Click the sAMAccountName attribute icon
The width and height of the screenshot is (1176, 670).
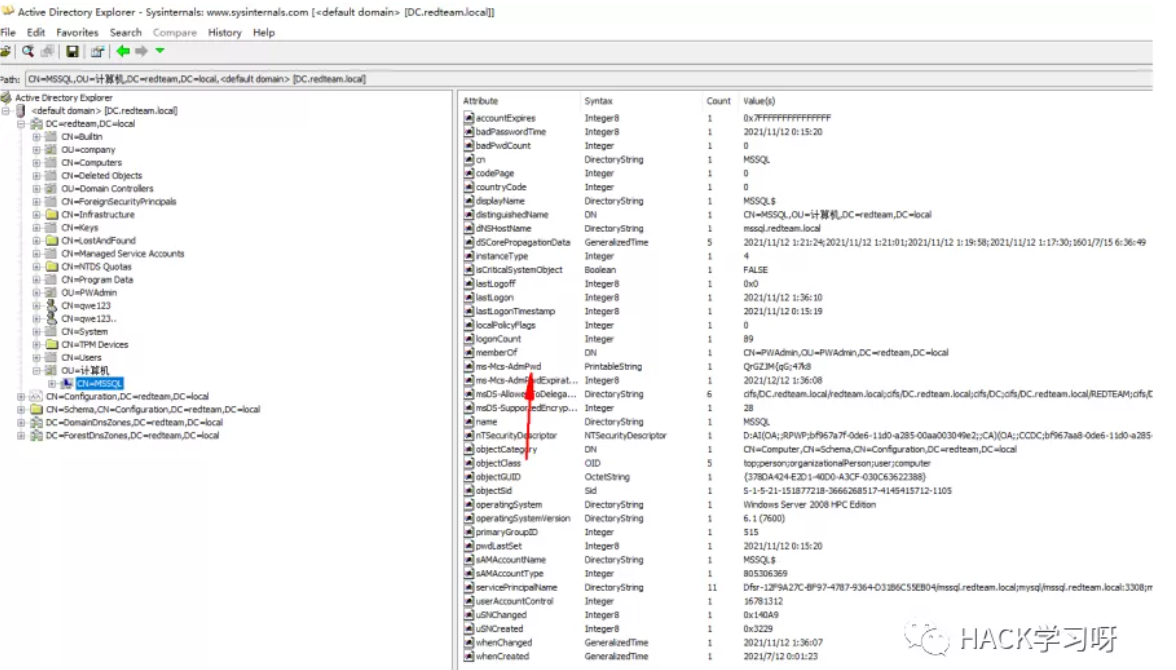[469, 560]
